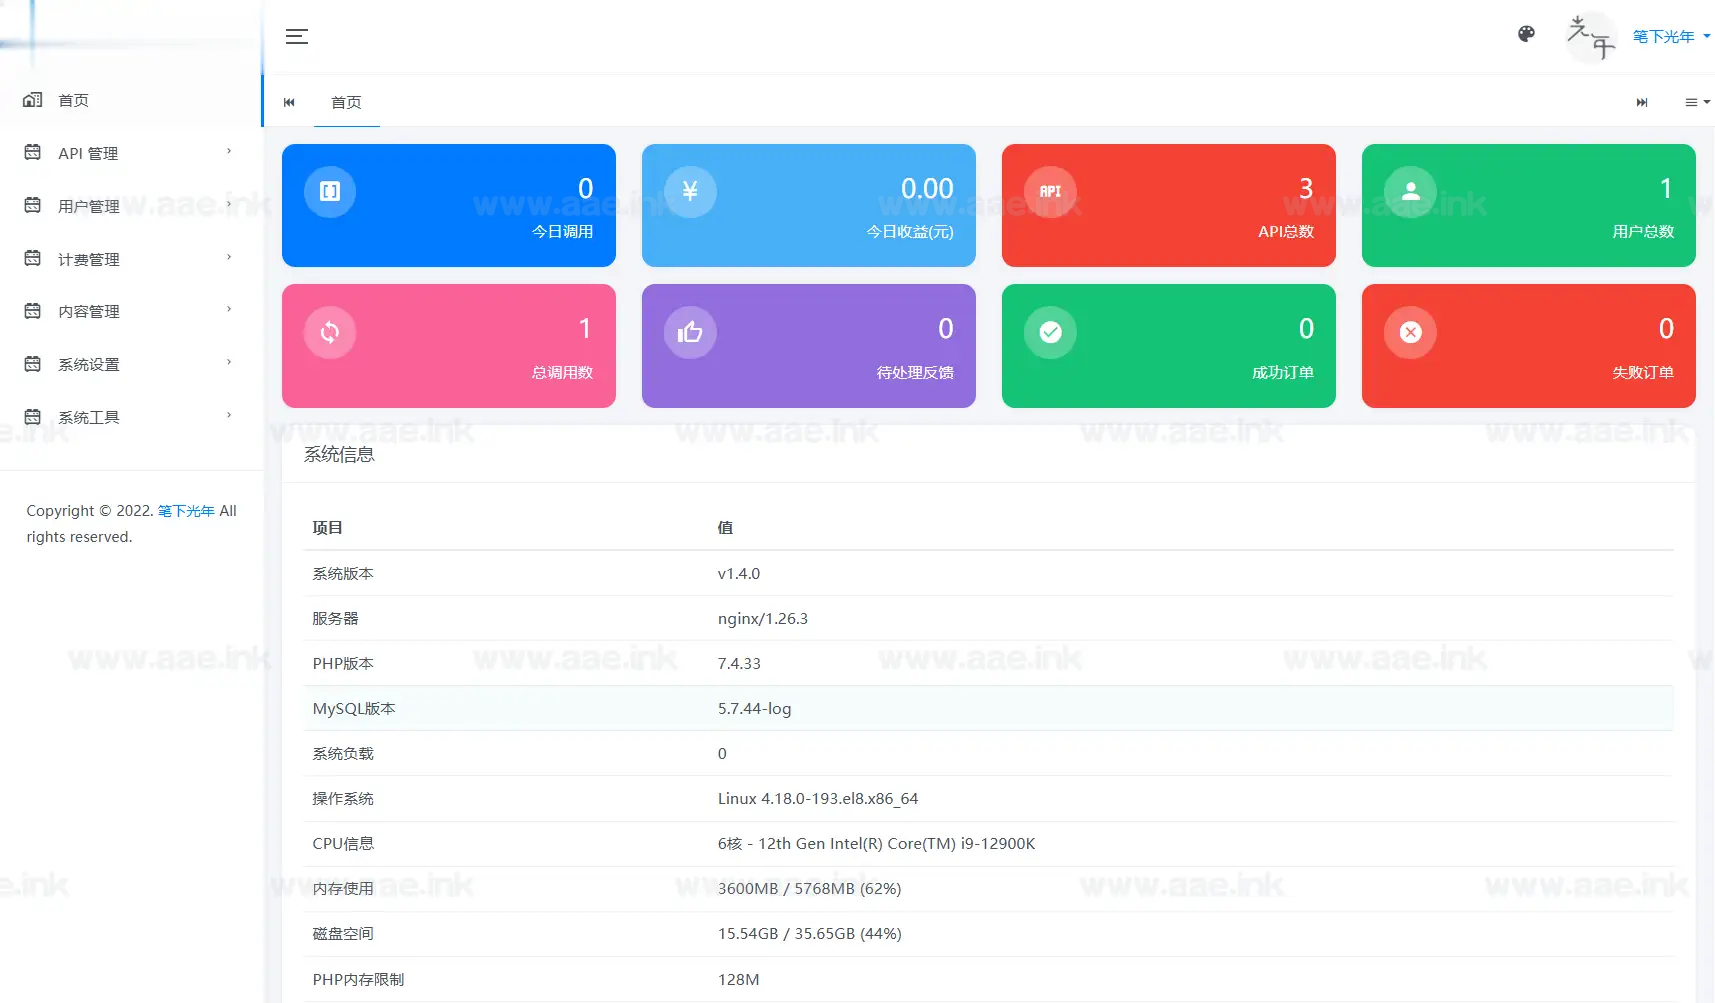Click the PHP version value 7.4.33
This screenshot has height=1003, width=1715.
pyautogui.click(x=739, y=664)
